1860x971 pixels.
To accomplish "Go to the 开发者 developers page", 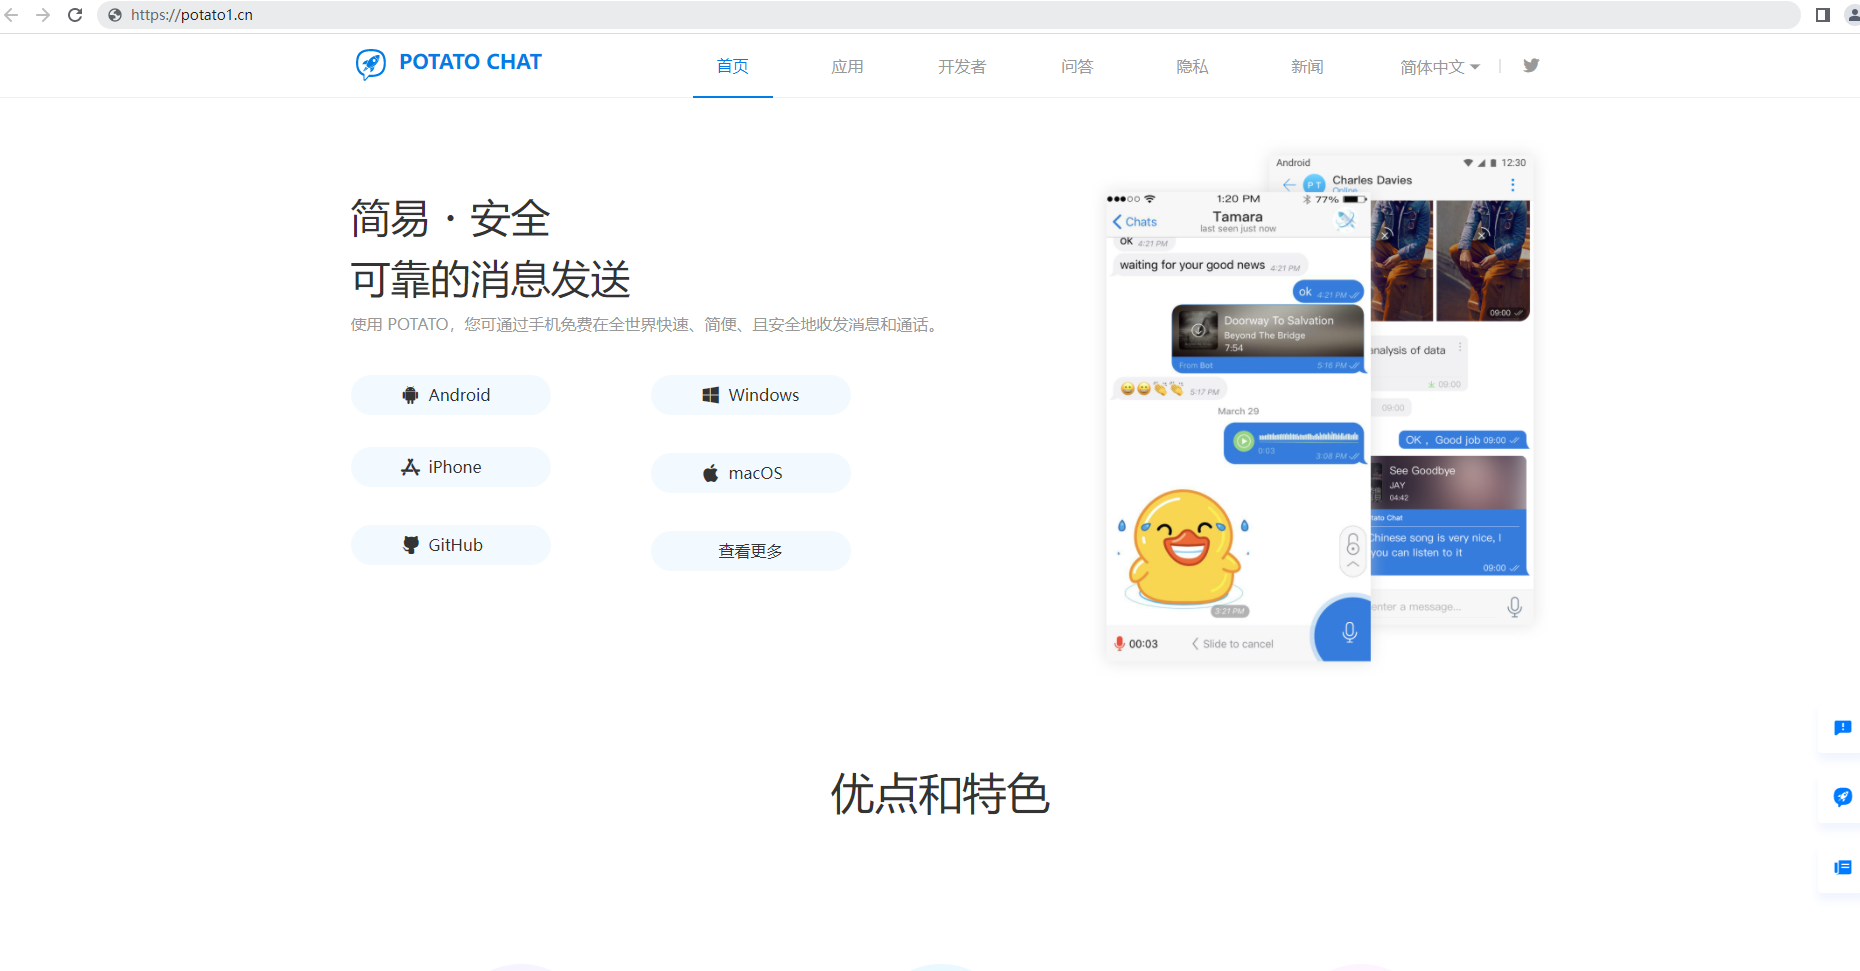I will (x=961, y=67).
